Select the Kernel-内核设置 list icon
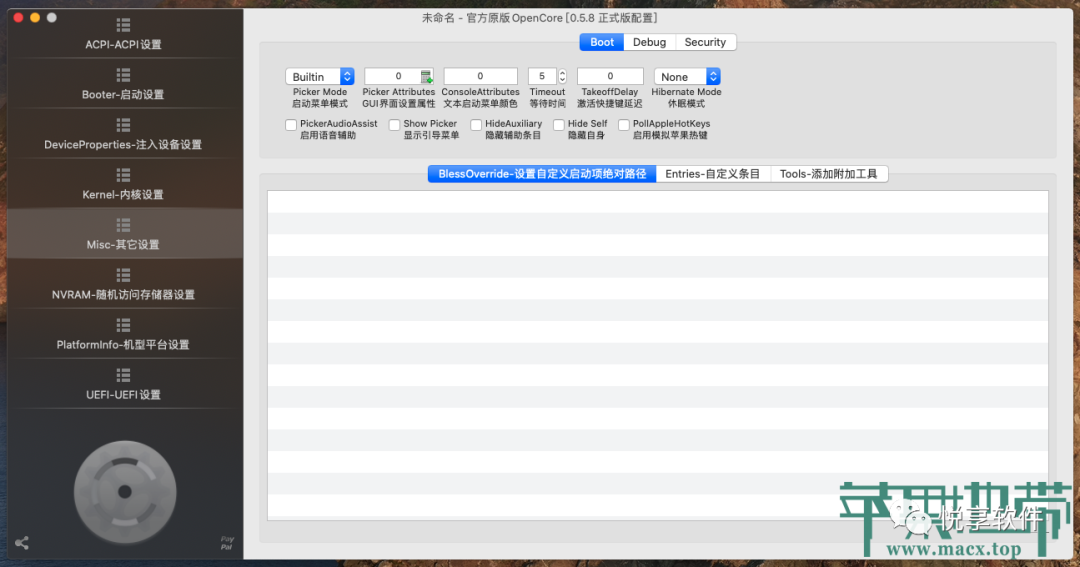The image size is (1080, 567). click(x=123, y=175)
